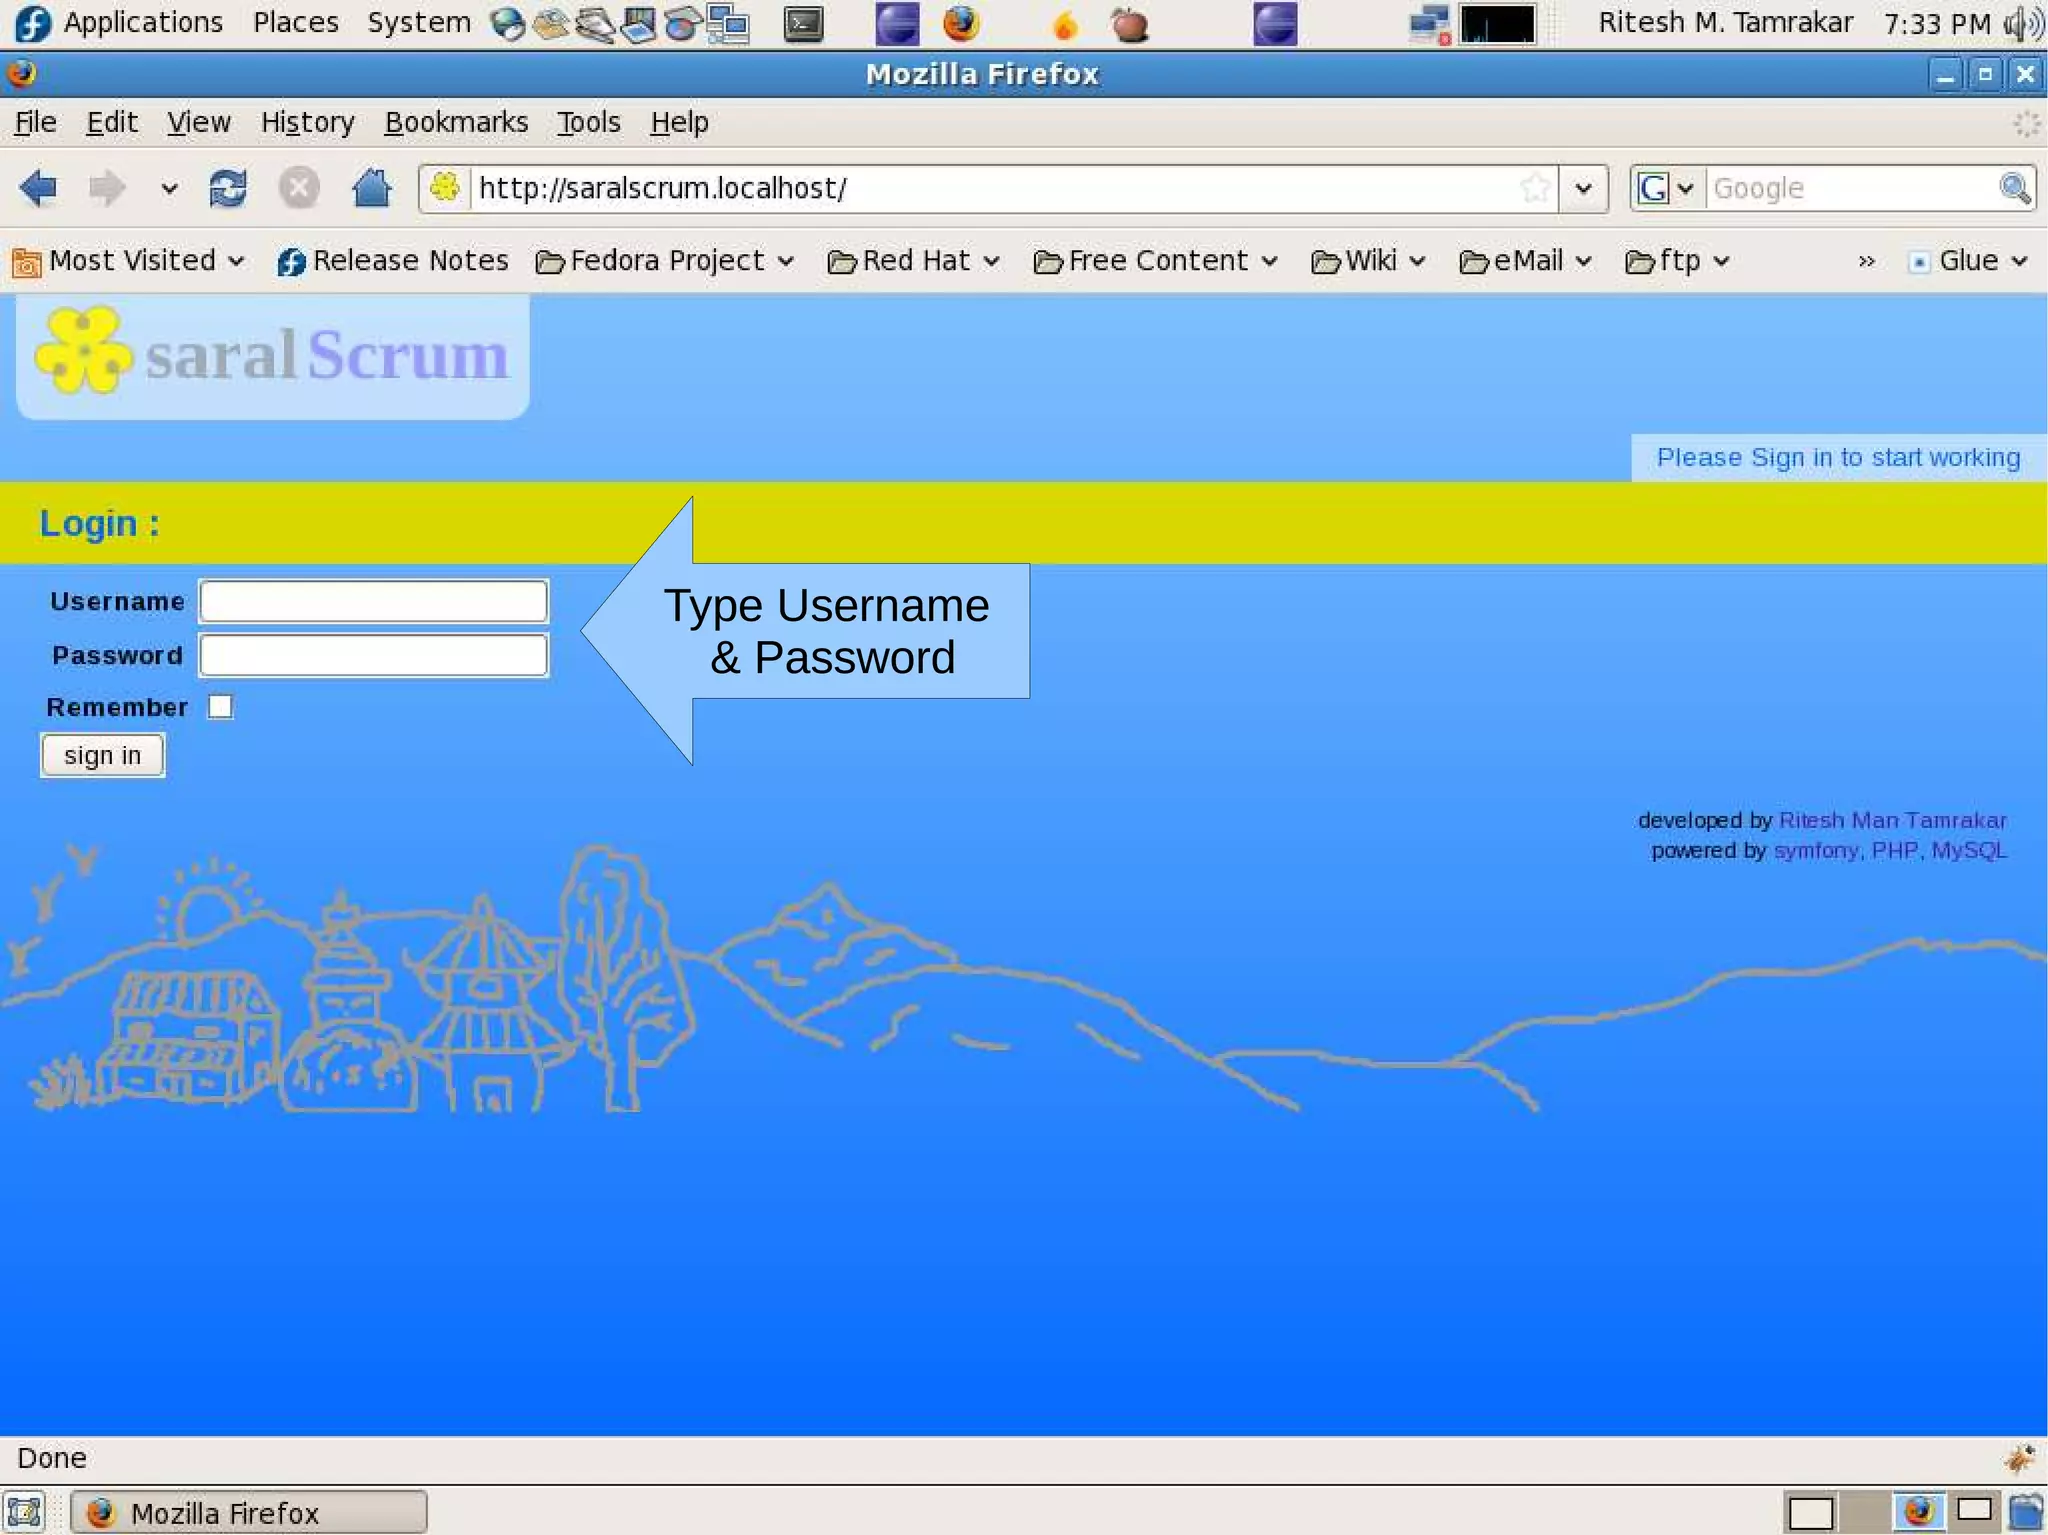Open the Tools menu
Image resolution: width=2048 pixels, height=1535 pixels.
pyautogui.click(x=588, y=122)
